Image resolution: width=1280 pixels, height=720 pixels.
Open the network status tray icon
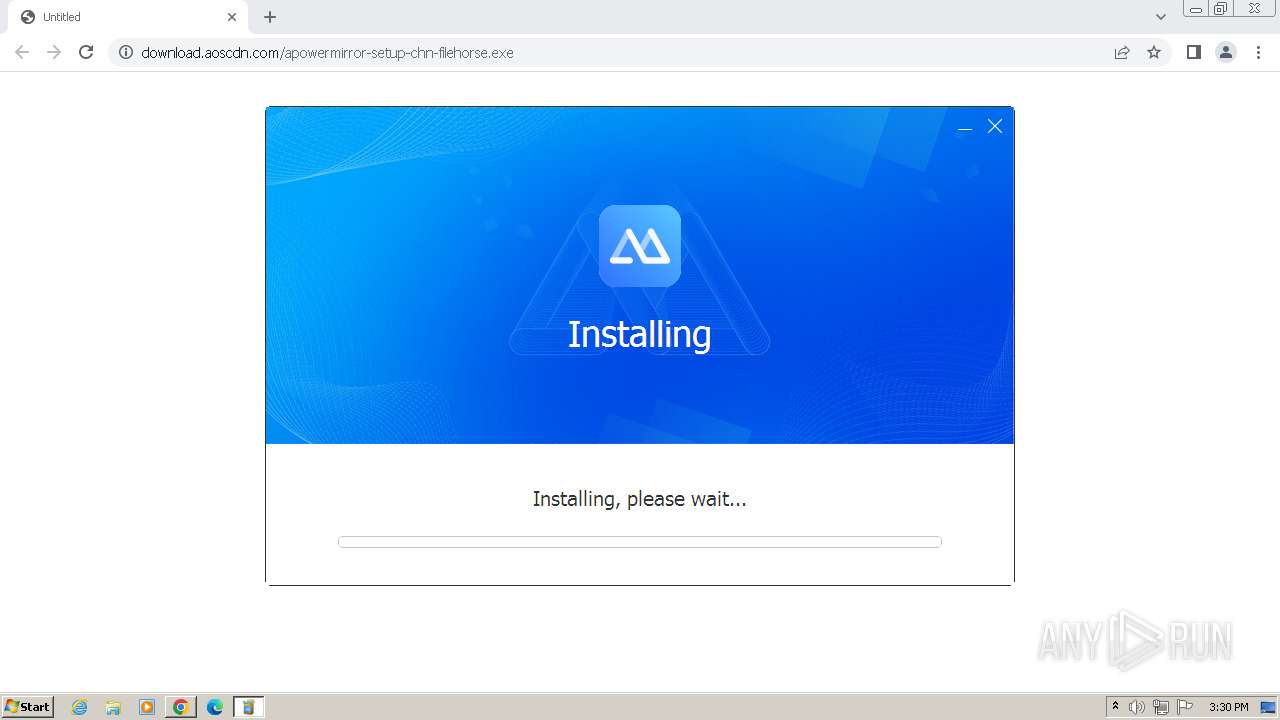pyautogui.click(x=1161, y=707)
